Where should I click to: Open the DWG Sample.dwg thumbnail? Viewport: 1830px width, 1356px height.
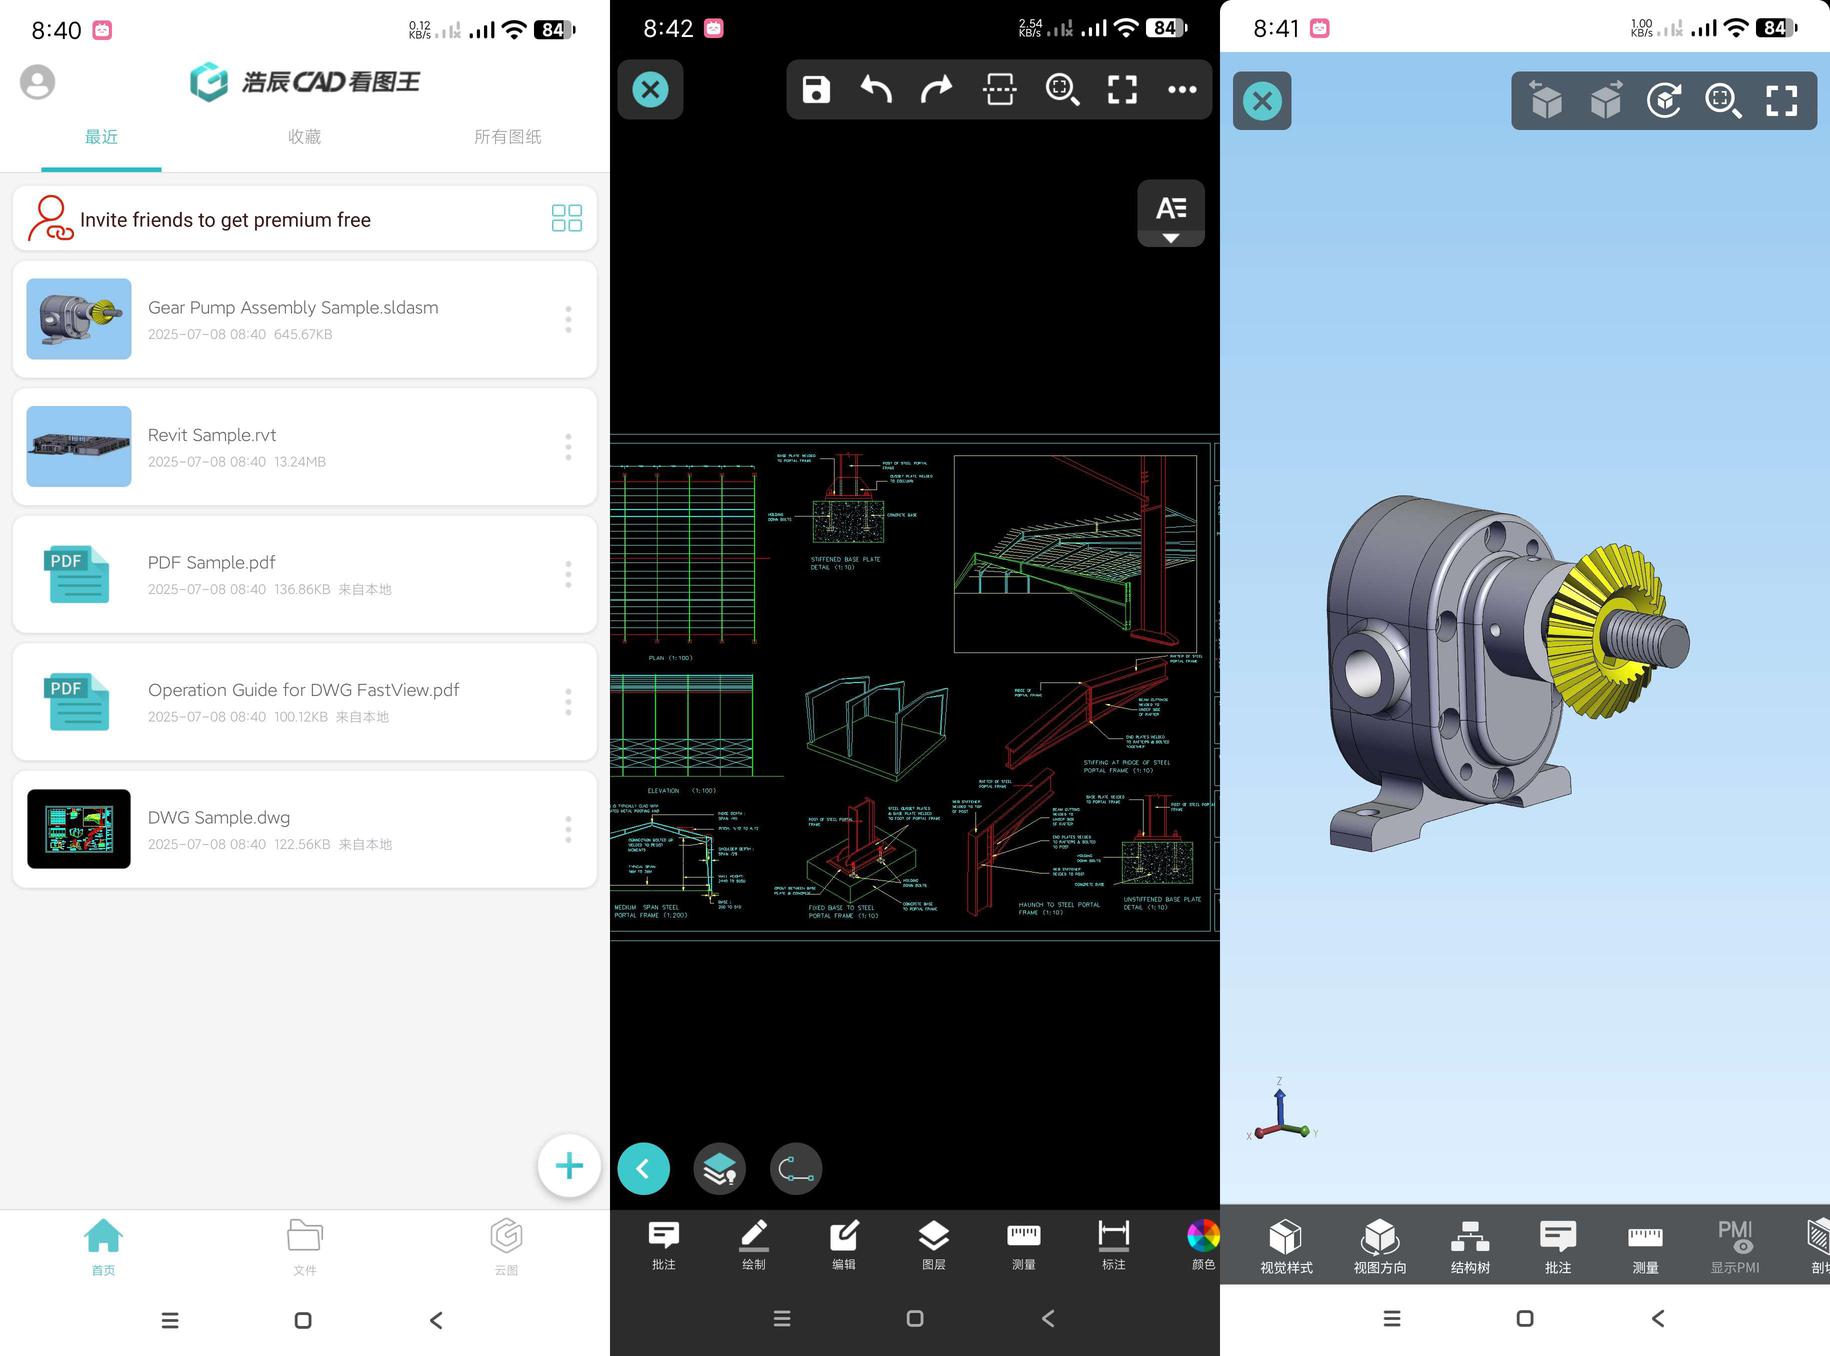point(79,829)
